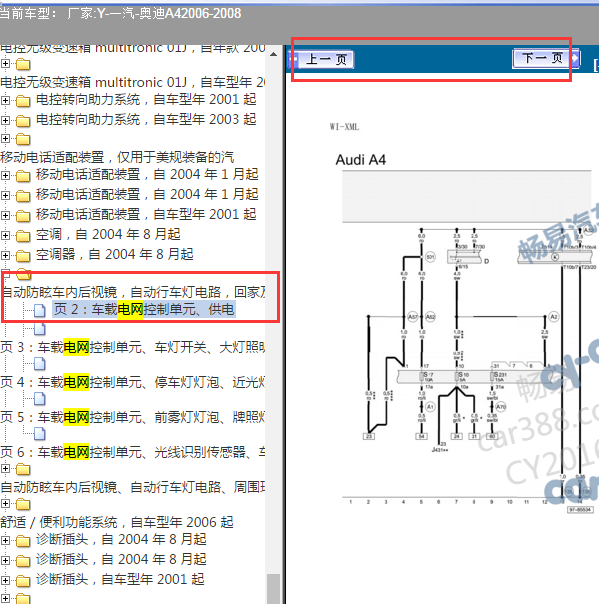The width and height of the screenshot is (599, 604).
Task: Select 电控转向助力系统，自车型年 2001 起 label
Action: 146,99
